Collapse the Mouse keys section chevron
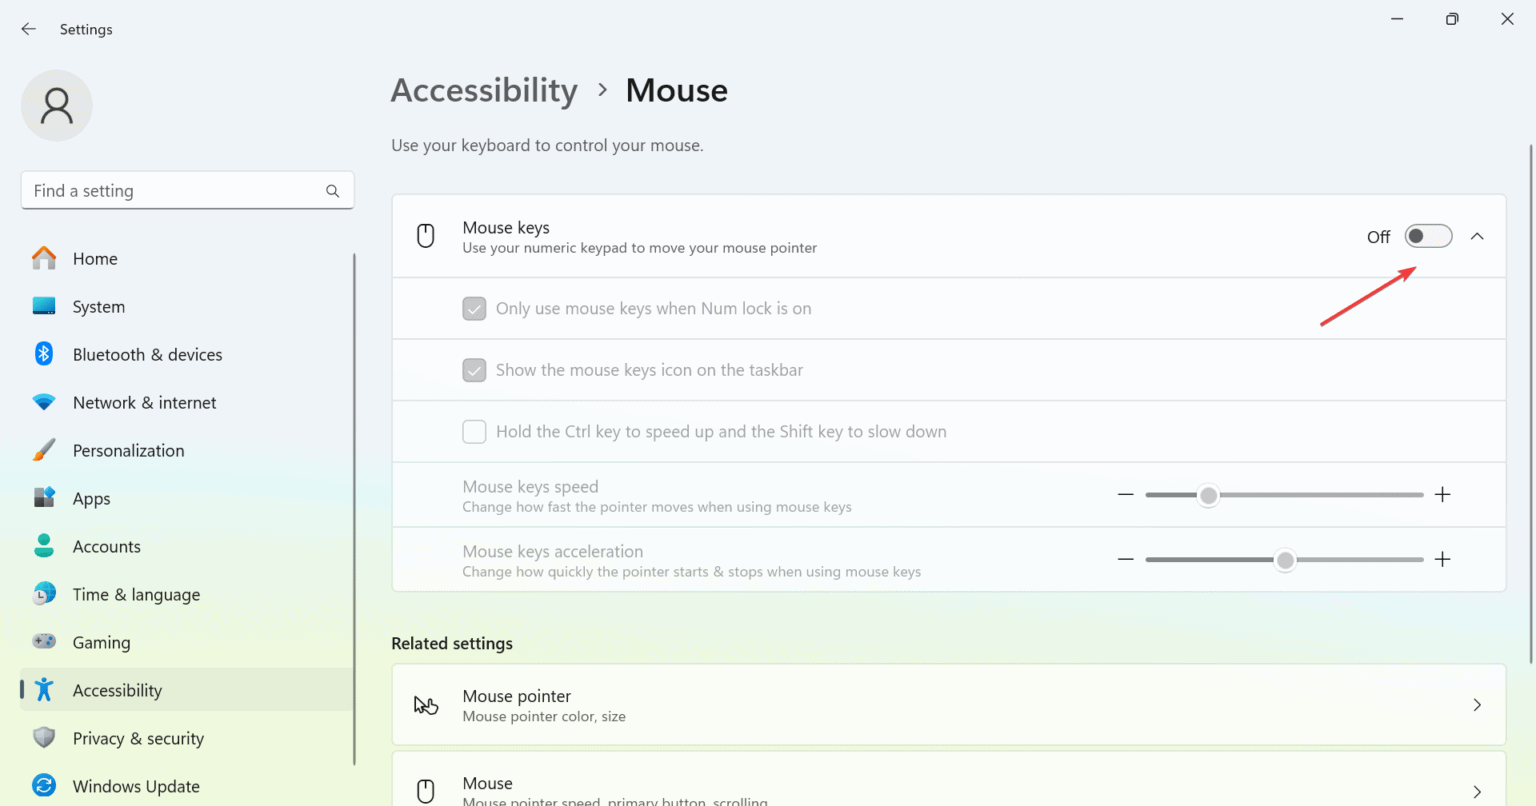 (x=1477, y=236)
